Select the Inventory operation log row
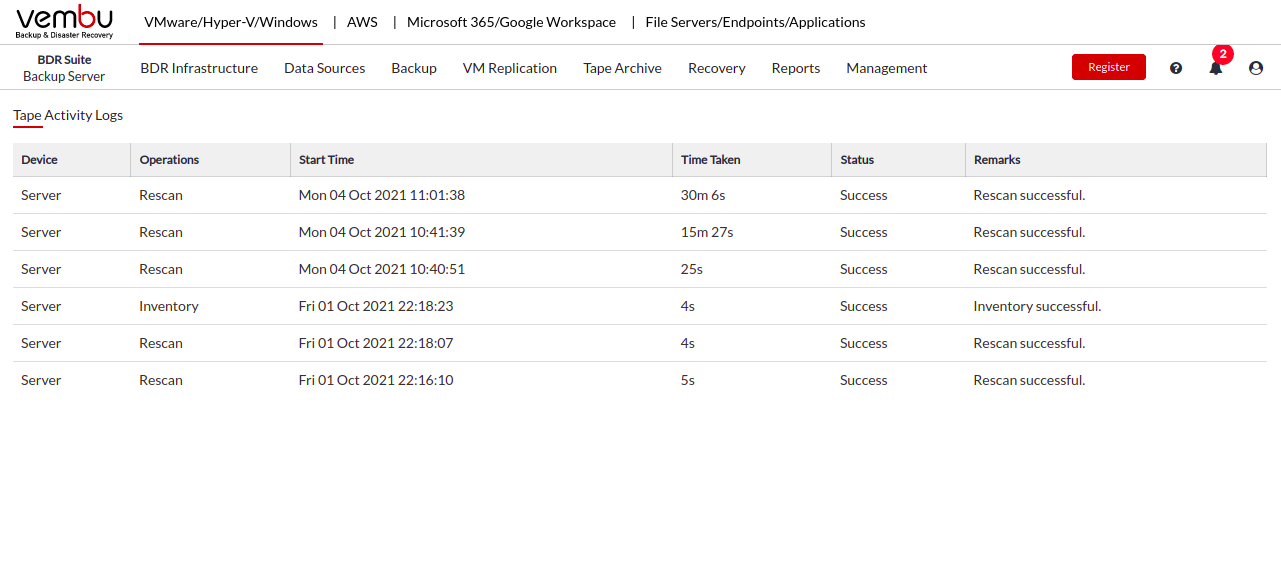 [640, 306]
